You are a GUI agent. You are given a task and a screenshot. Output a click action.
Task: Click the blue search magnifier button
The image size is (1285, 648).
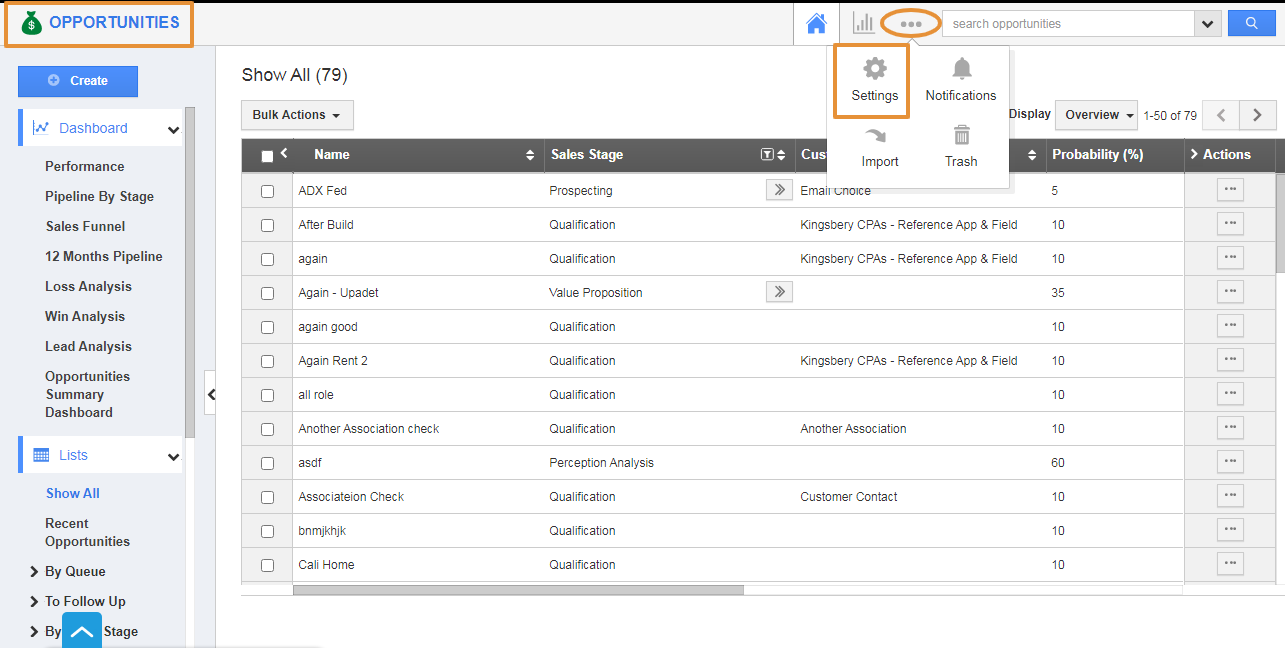point(1250,23)
